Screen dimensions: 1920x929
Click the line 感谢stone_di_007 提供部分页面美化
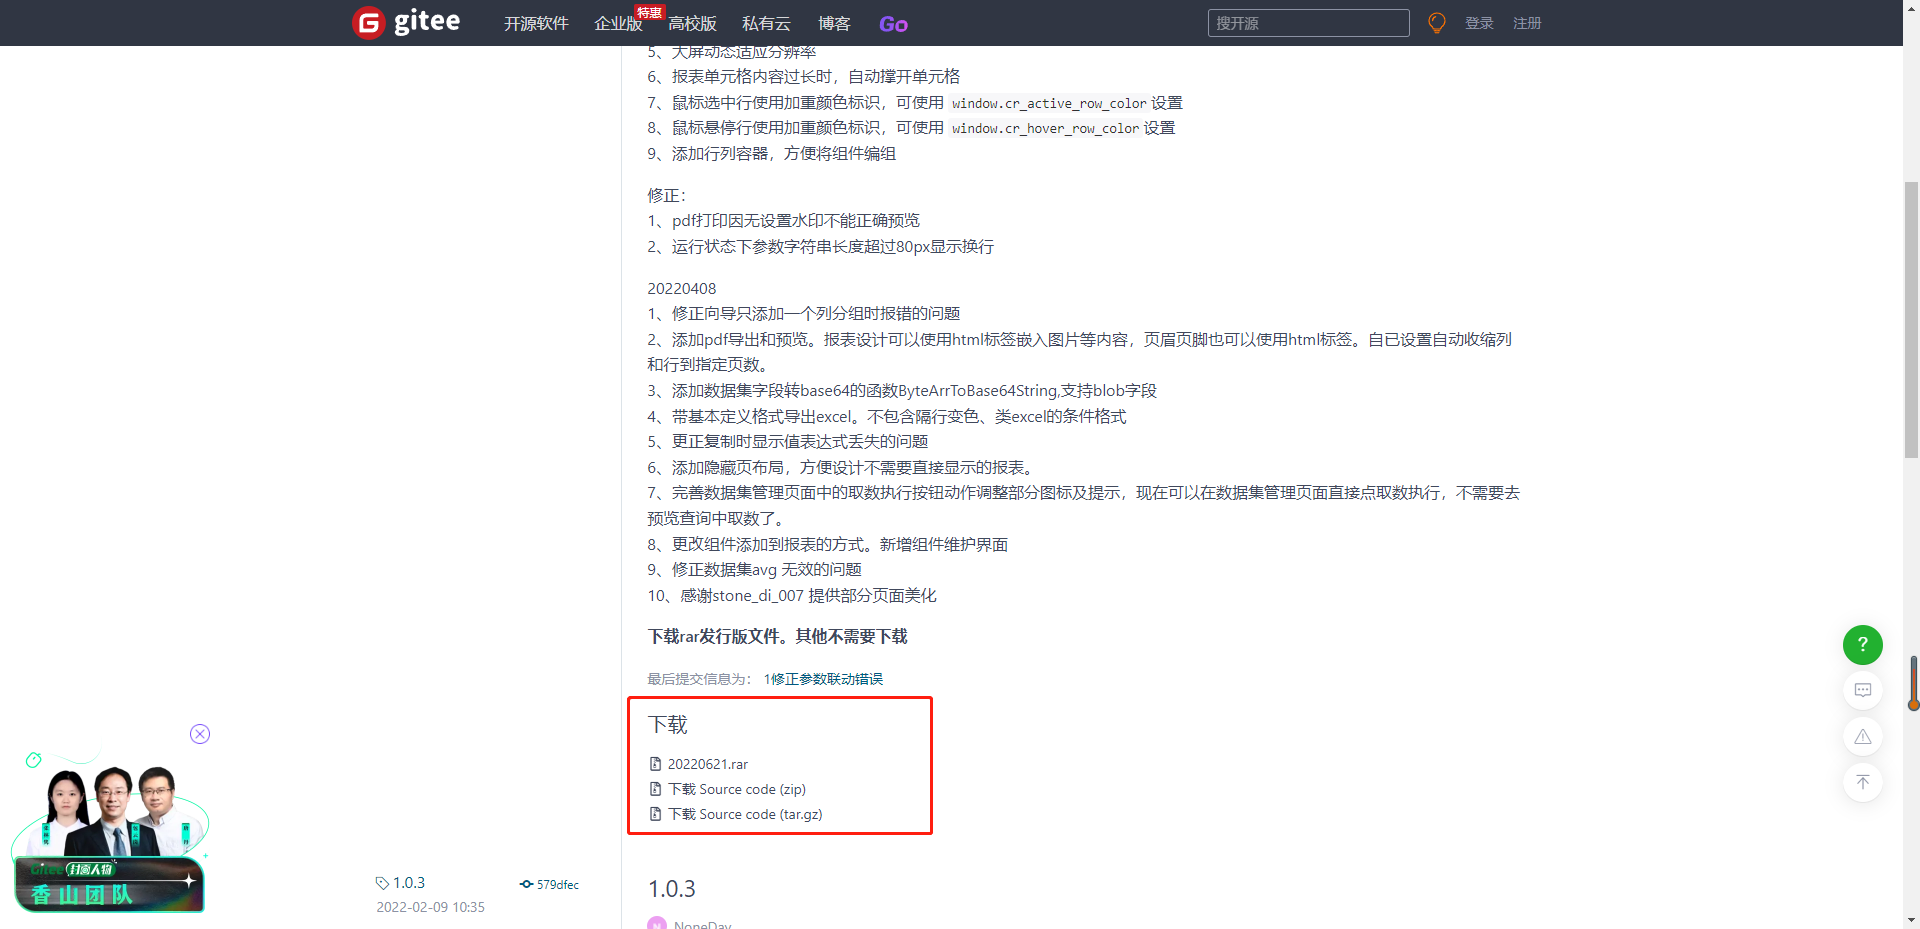pyautogui.click(x=809, y=596)
